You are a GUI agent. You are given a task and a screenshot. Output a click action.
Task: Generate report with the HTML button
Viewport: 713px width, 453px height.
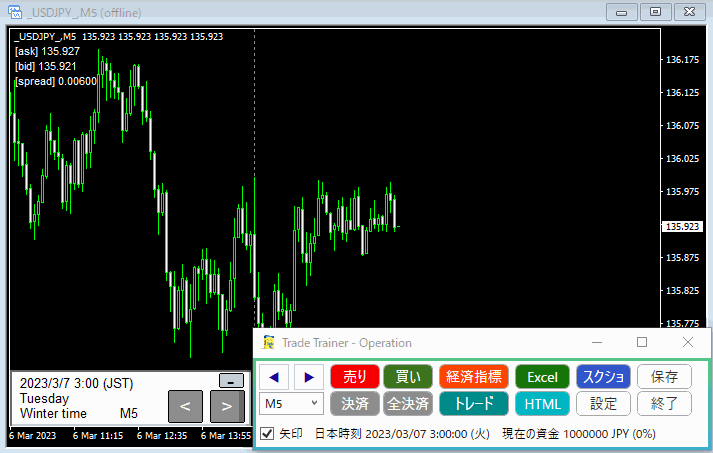coord(542,404)
